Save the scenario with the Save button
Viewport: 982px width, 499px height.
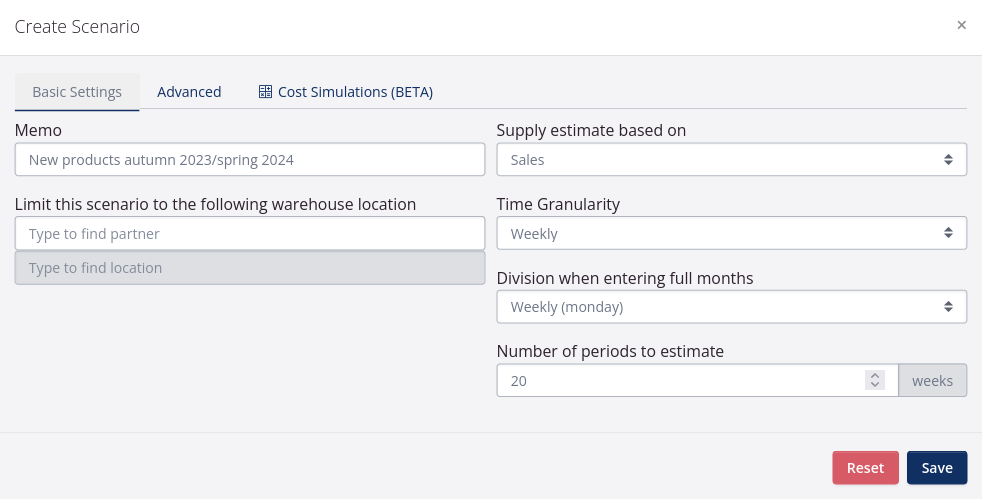[936, 468]
